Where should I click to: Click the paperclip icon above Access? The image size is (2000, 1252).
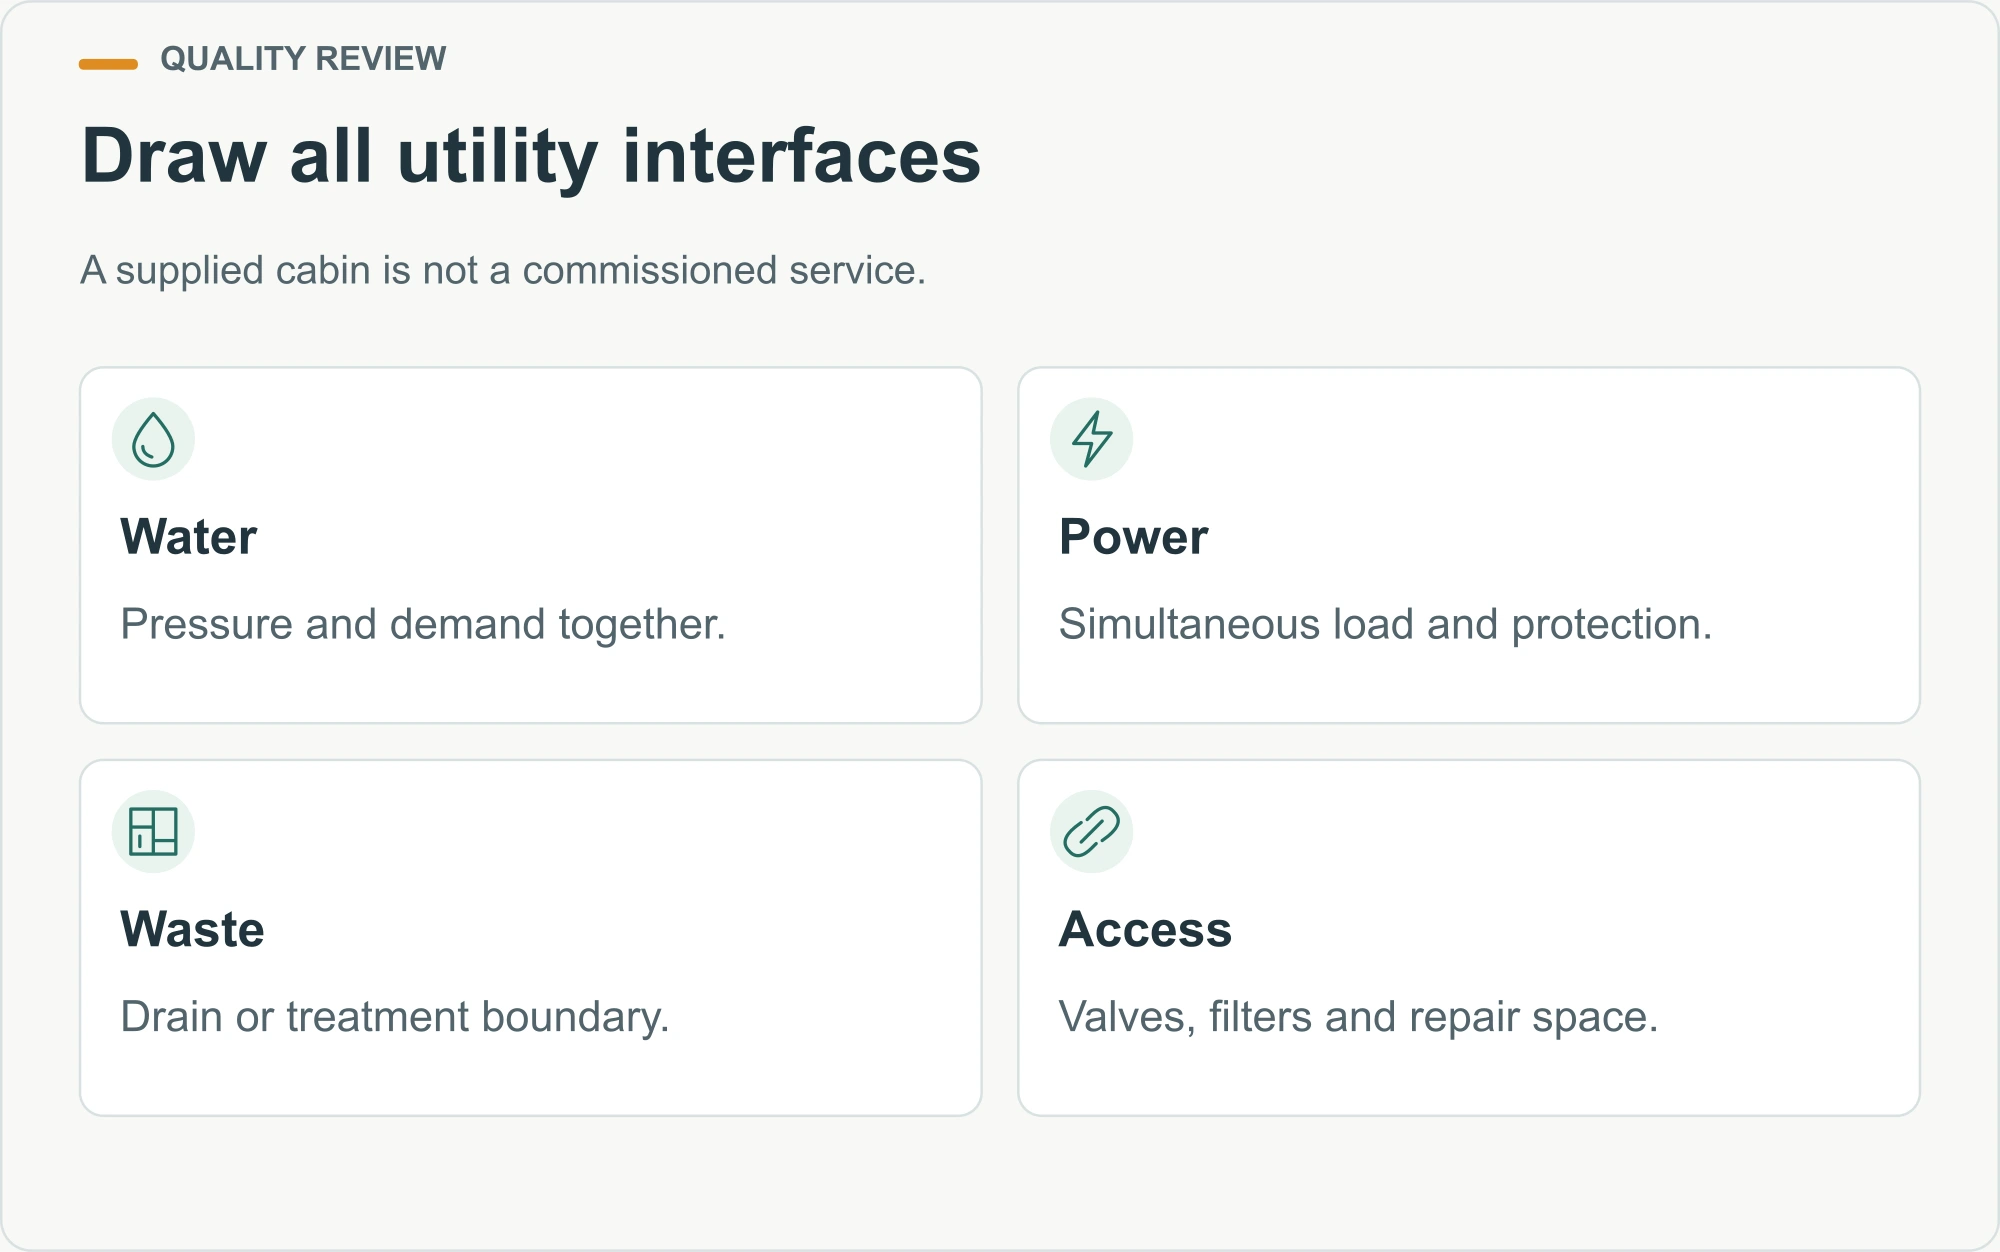click(1091, 831)
